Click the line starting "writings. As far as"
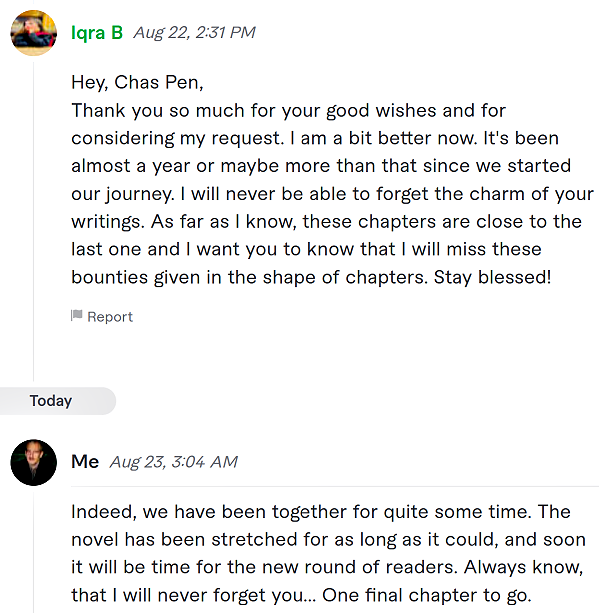This screenshot has height=614, width=600. (x=326, y=222)
